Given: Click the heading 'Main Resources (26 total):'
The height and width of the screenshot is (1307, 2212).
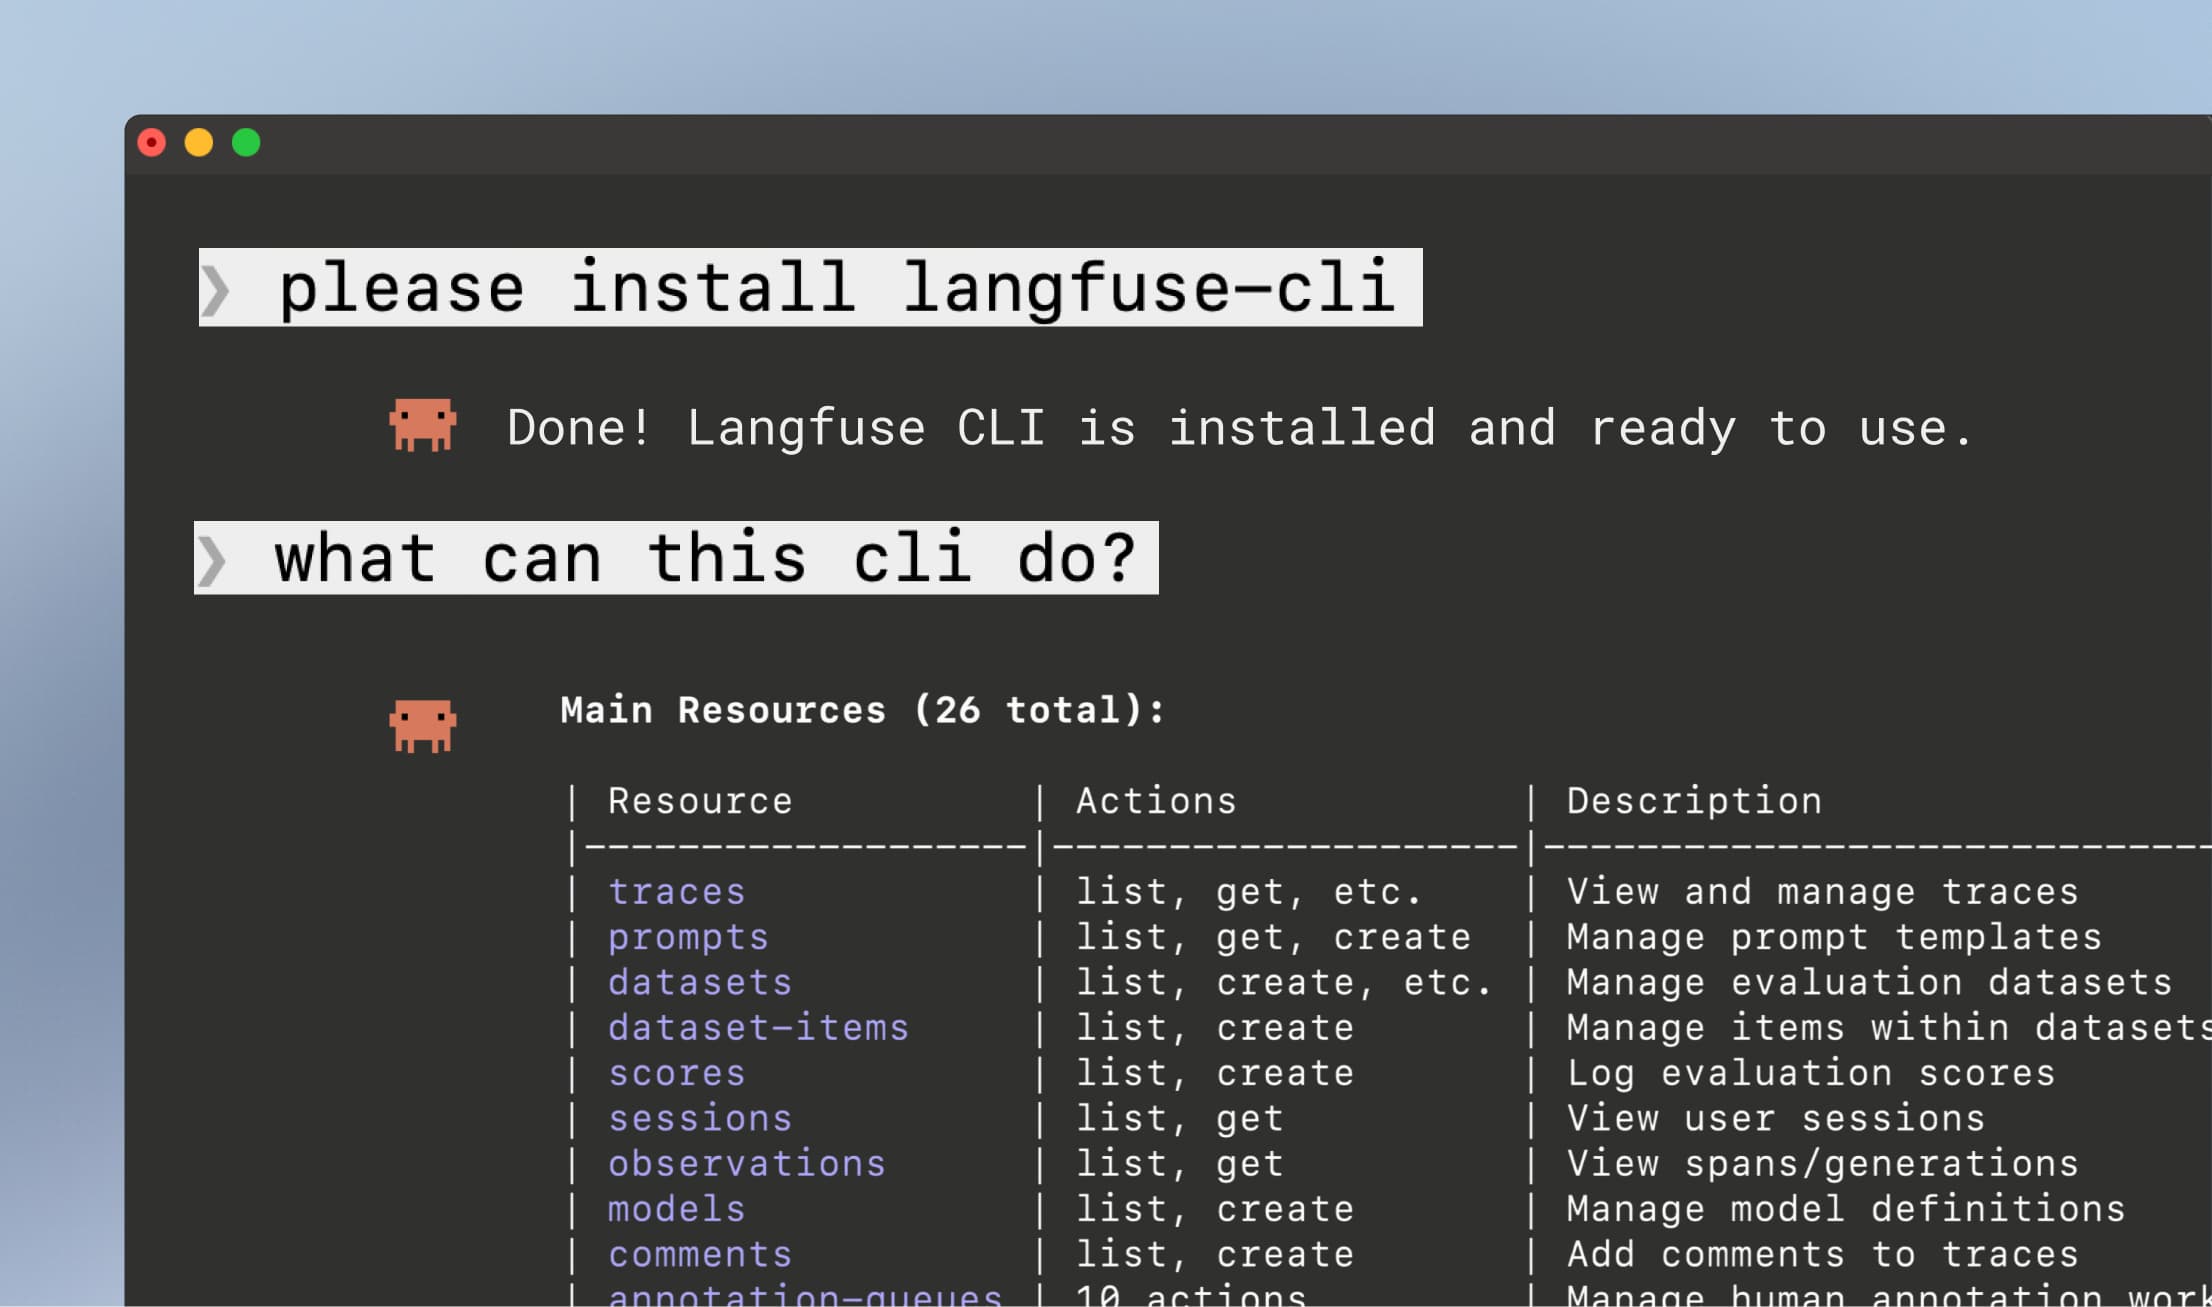Looking at the screenshot, I should point(863,710).
